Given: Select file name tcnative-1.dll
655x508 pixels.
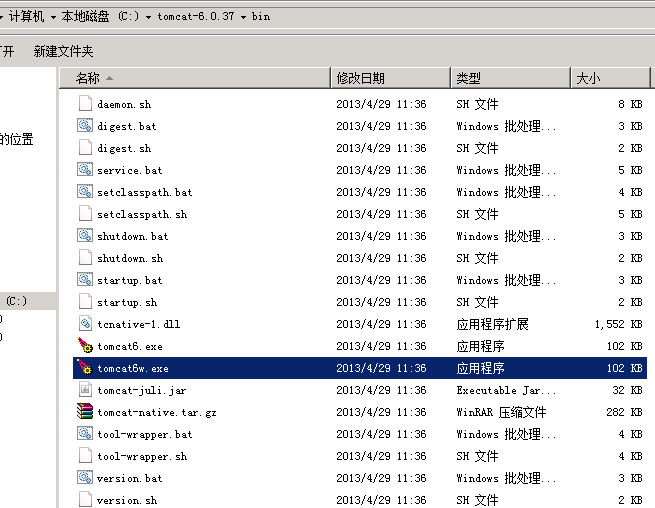Looking at the screenshot, I should (x=139, y=324).
